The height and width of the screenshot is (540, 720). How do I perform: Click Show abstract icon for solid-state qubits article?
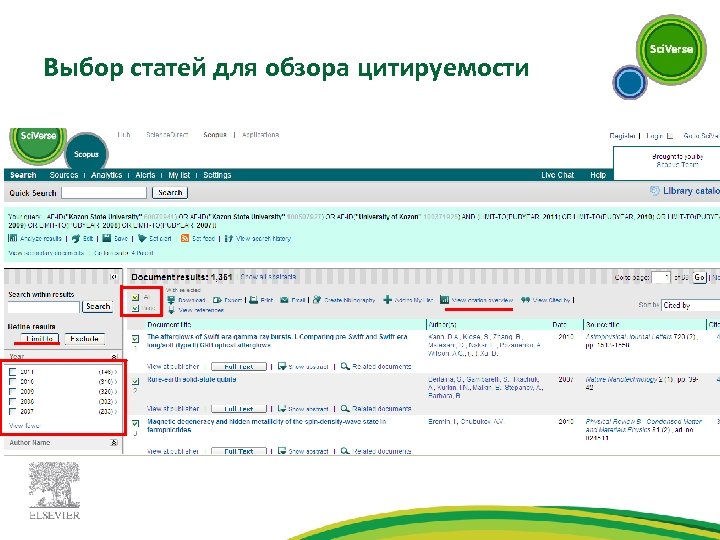282,408
